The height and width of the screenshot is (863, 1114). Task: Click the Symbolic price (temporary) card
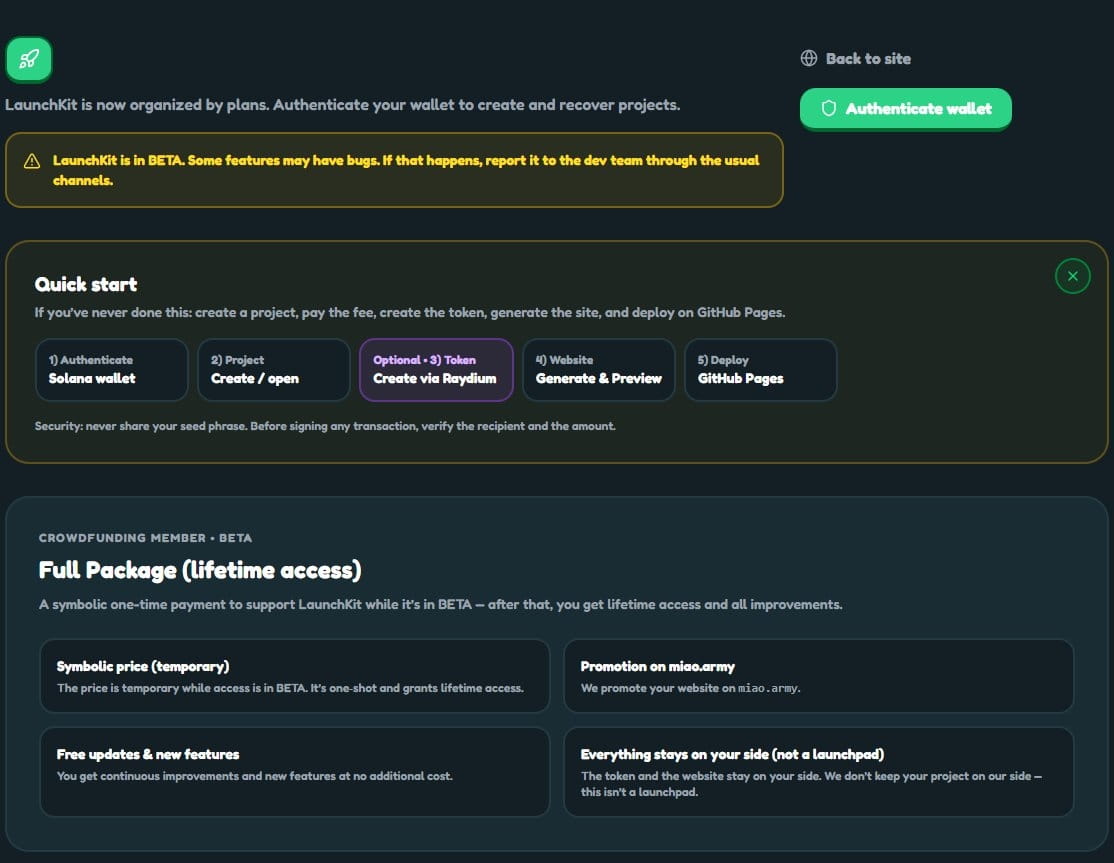[294, 676]
